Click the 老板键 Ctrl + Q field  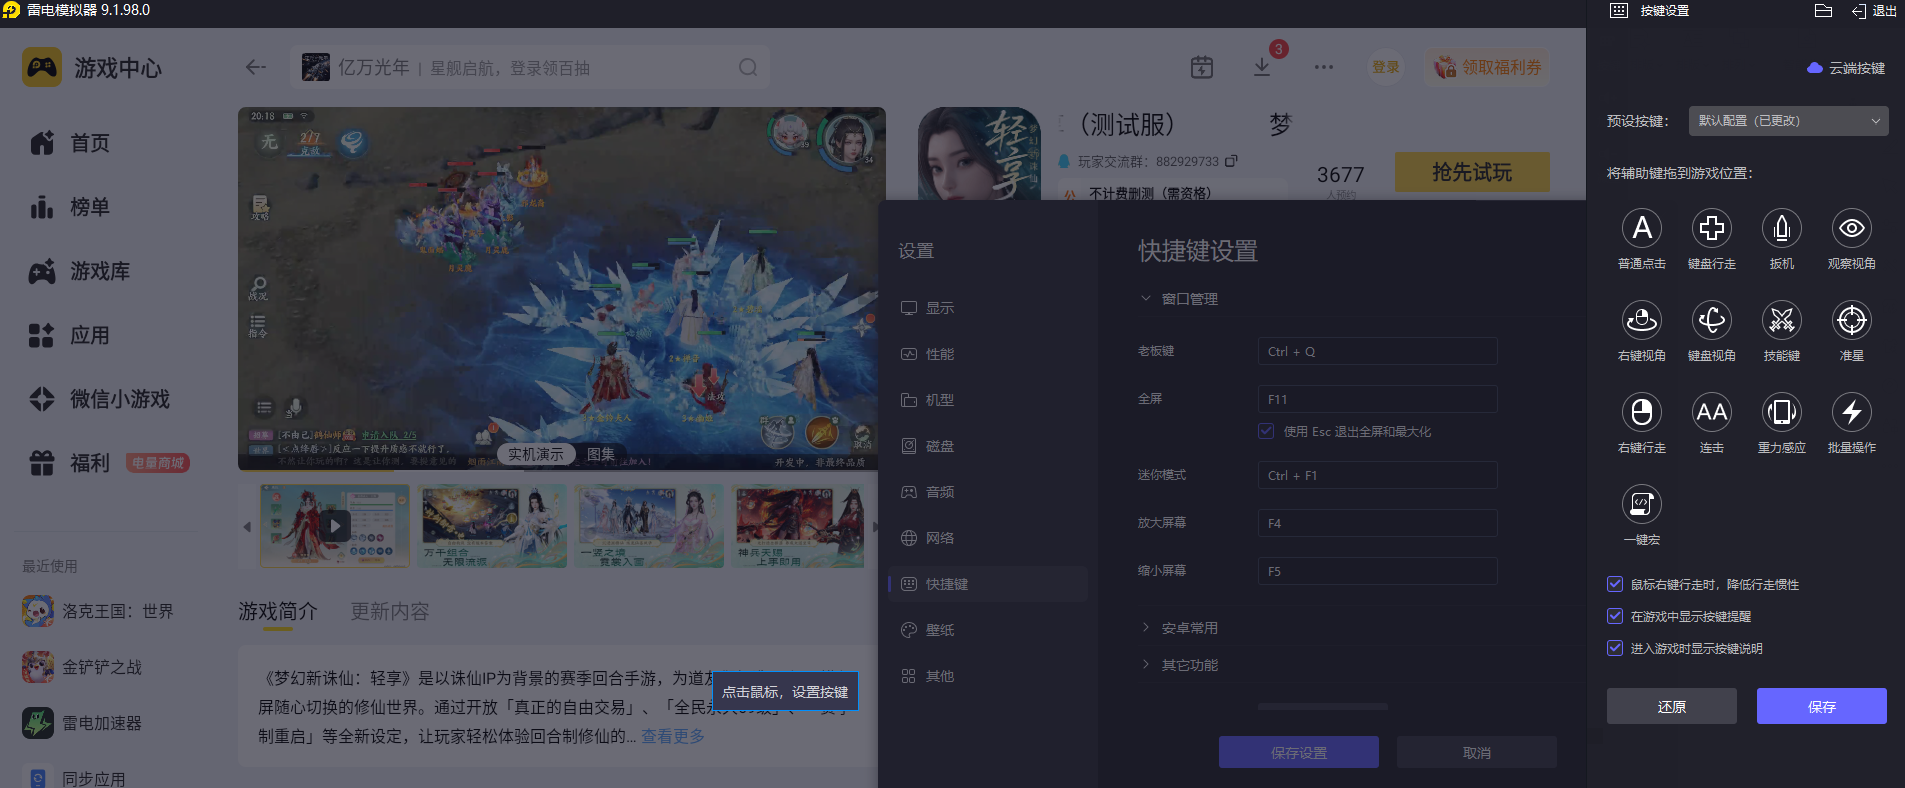click(1377, 351)
